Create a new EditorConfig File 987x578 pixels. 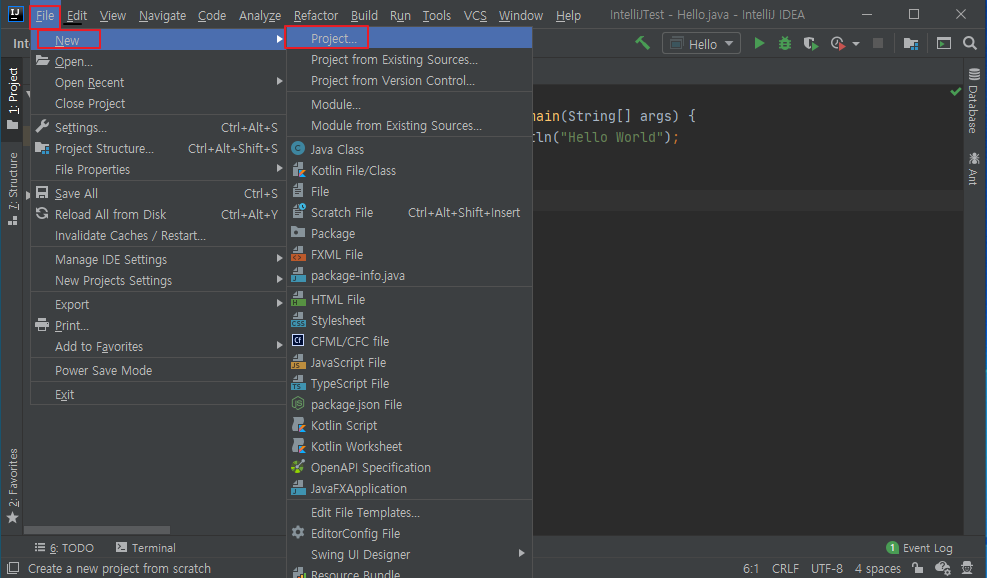tap(409, 533)
